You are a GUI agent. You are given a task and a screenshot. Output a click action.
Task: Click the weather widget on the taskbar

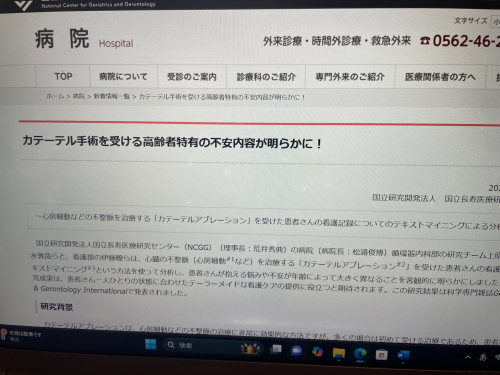[x=21, y=334]
